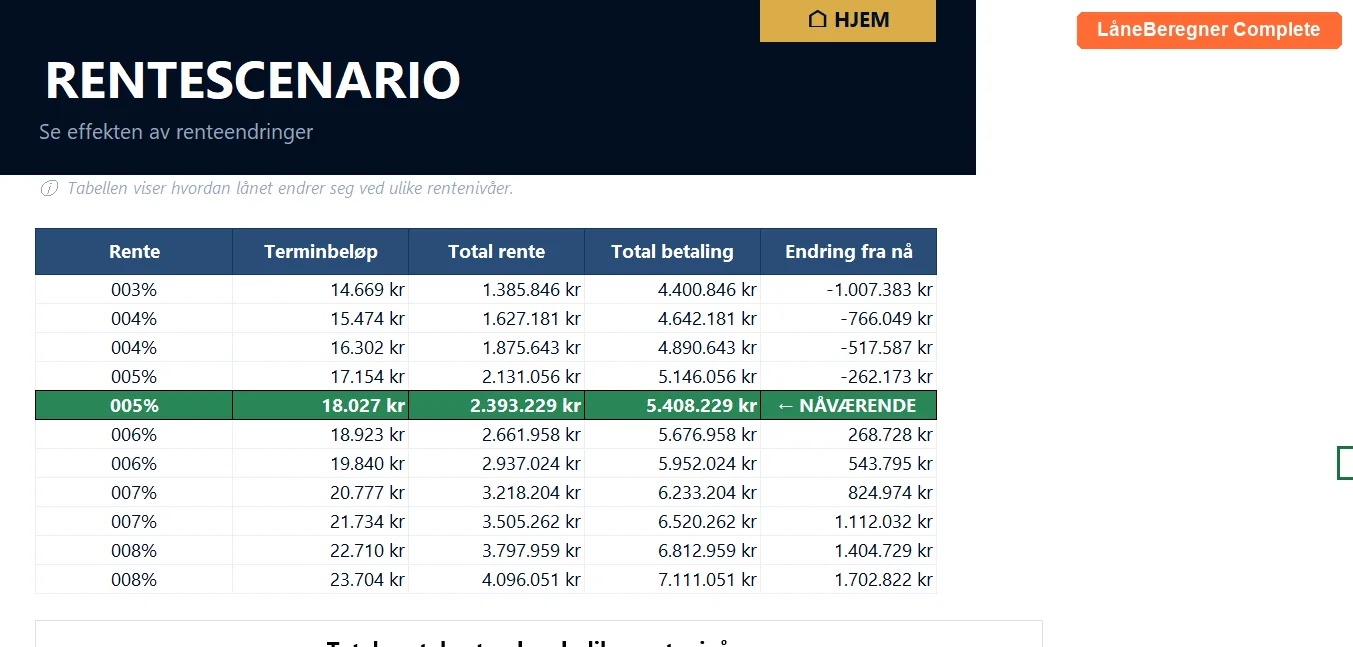1353x647 pixels.
Task: Click the 7.111.051 kr cell
Action: tap(673, 580)
